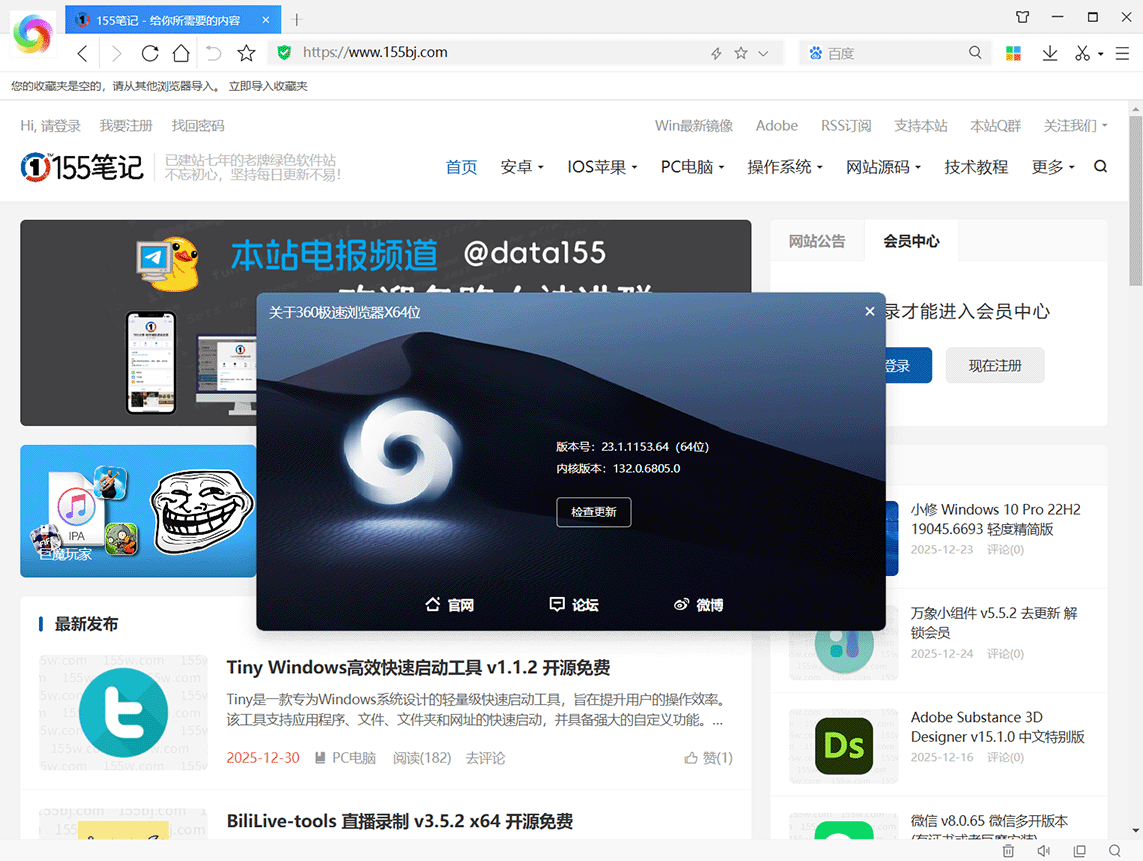Click the trash icon in status bar
Viewport: 1143px width, 861px height.
pos(1008,851)
